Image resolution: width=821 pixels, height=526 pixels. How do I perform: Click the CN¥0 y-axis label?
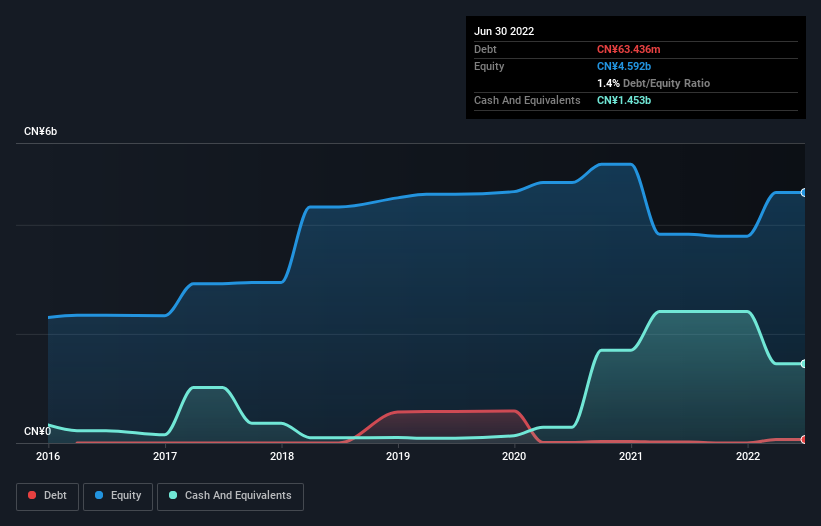click(x=37, y=431)
